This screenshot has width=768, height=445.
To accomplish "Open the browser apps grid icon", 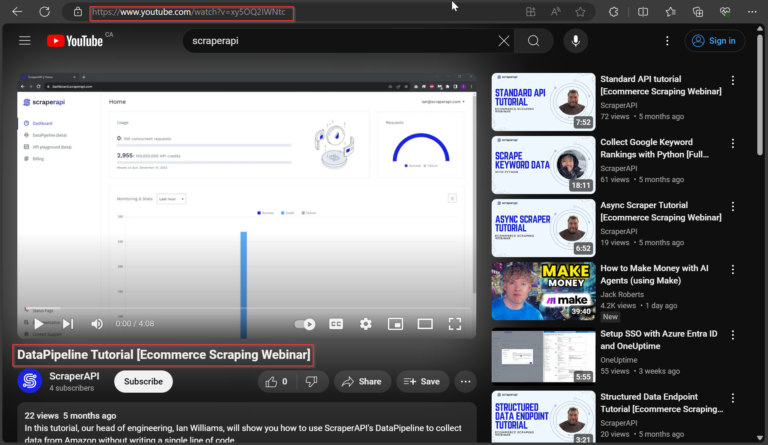I will click(530, 12).
